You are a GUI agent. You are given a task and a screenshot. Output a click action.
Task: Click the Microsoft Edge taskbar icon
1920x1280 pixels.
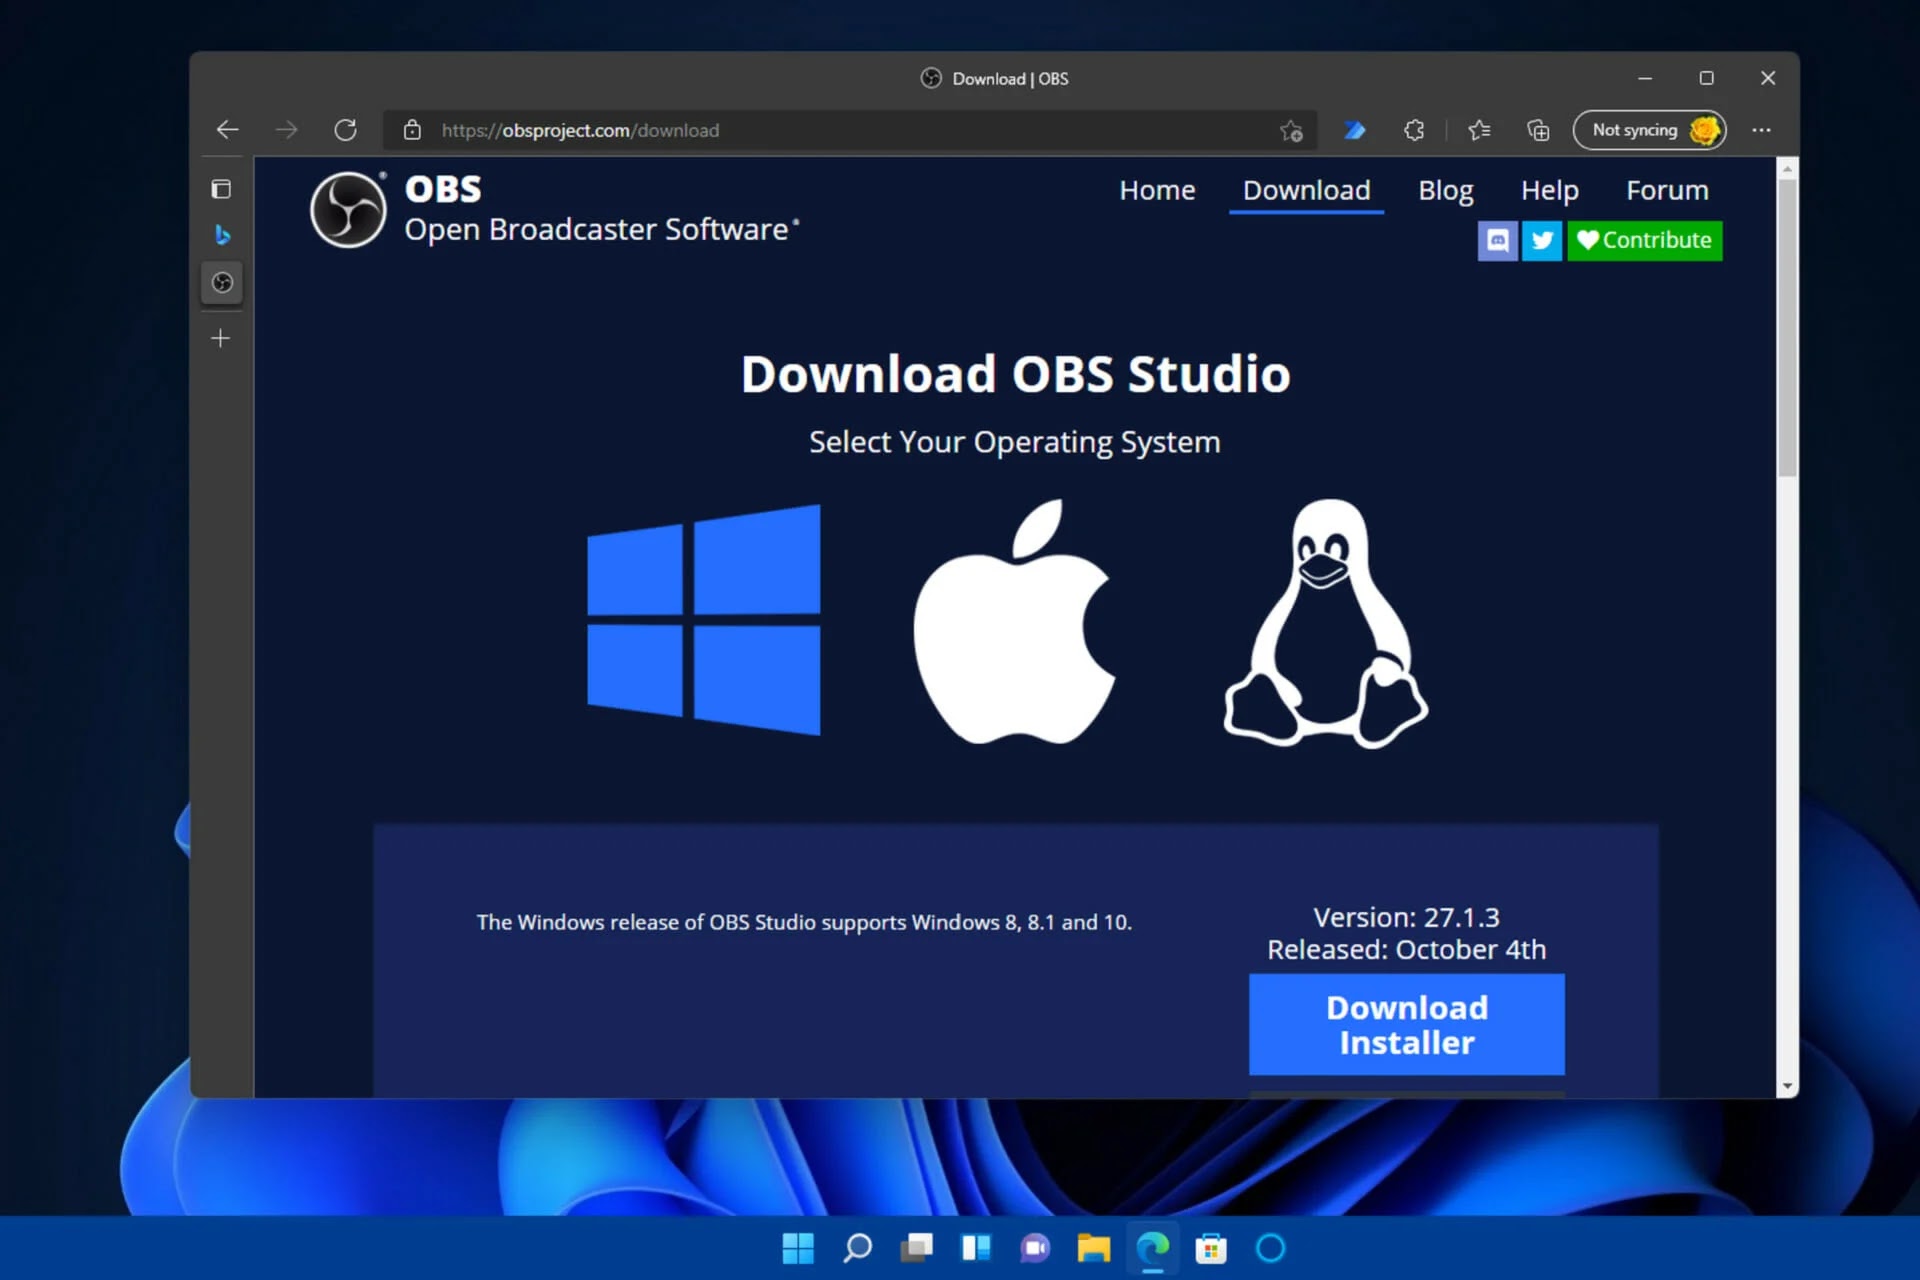pyautogui.click(x=1152, y=1248)
